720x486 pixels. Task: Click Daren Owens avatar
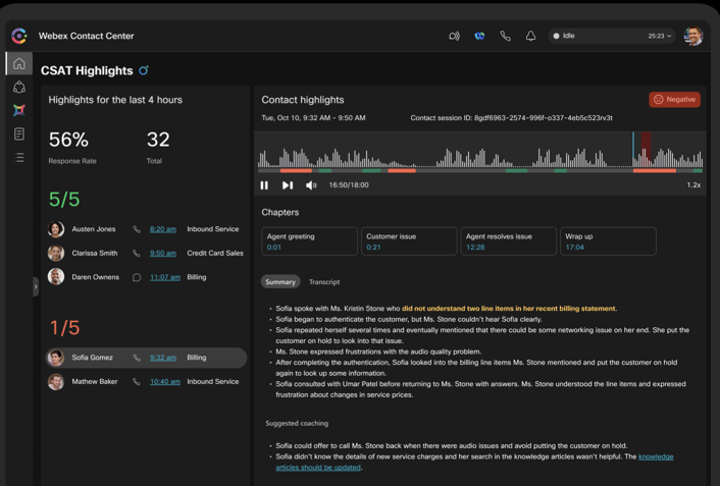point(56,277)
